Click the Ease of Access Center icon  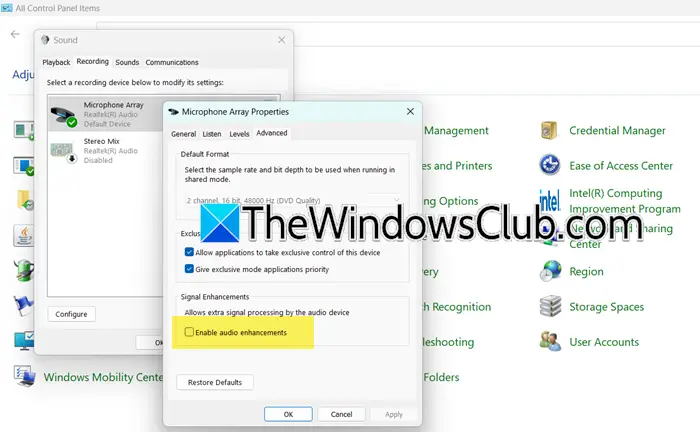click(550, 165)
